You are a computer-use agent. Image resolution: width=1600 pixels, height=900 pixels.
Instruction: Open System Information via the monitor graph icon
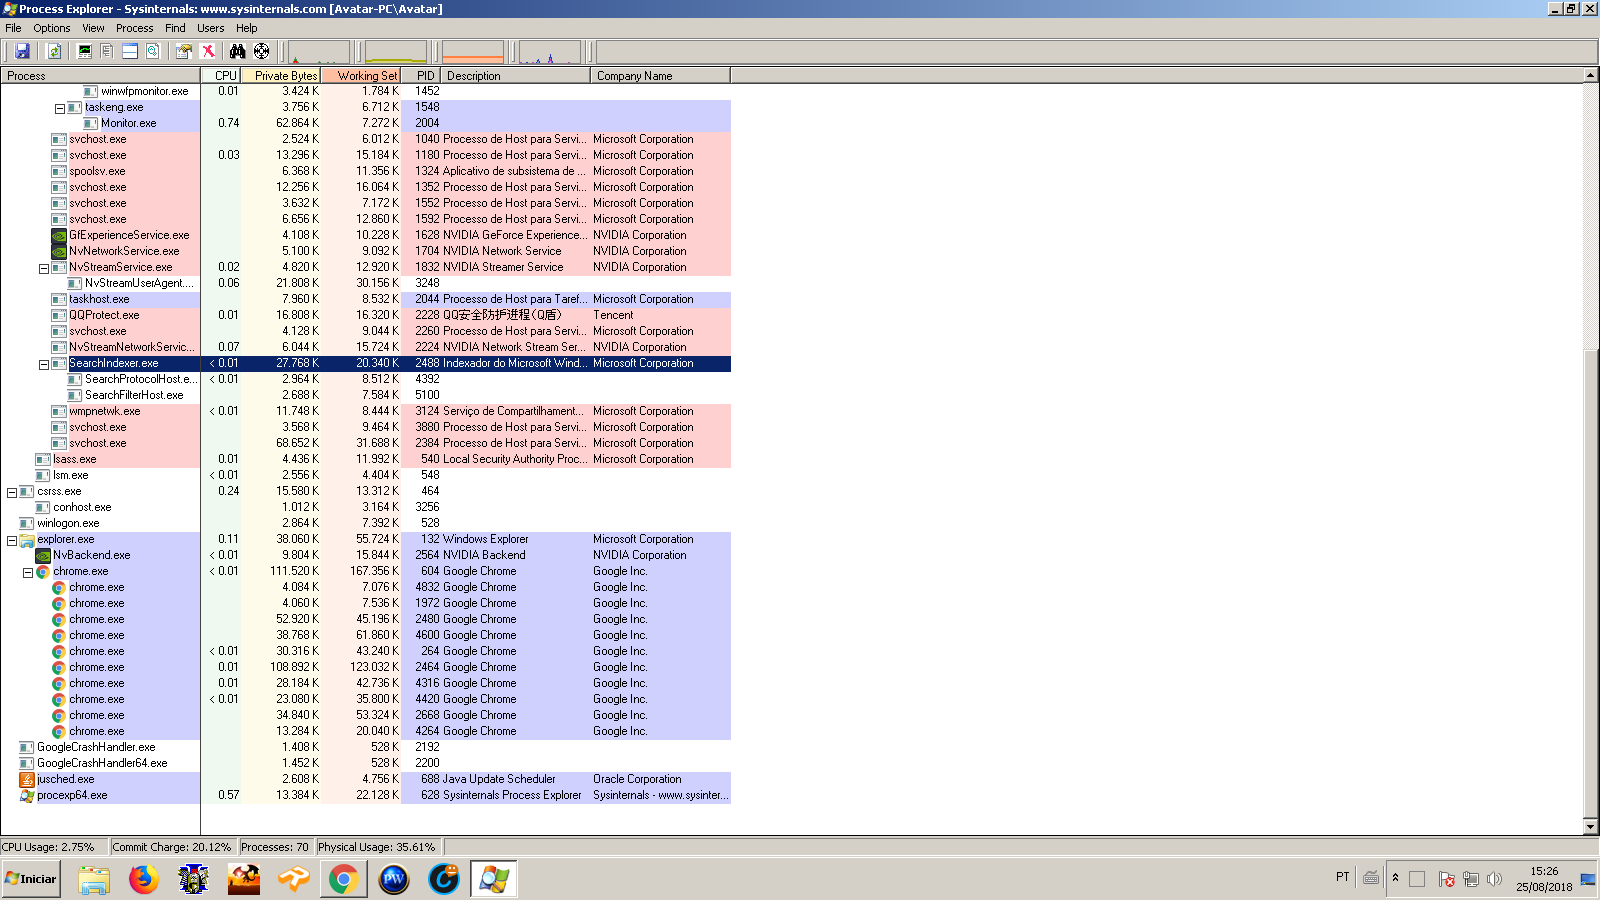85,51
